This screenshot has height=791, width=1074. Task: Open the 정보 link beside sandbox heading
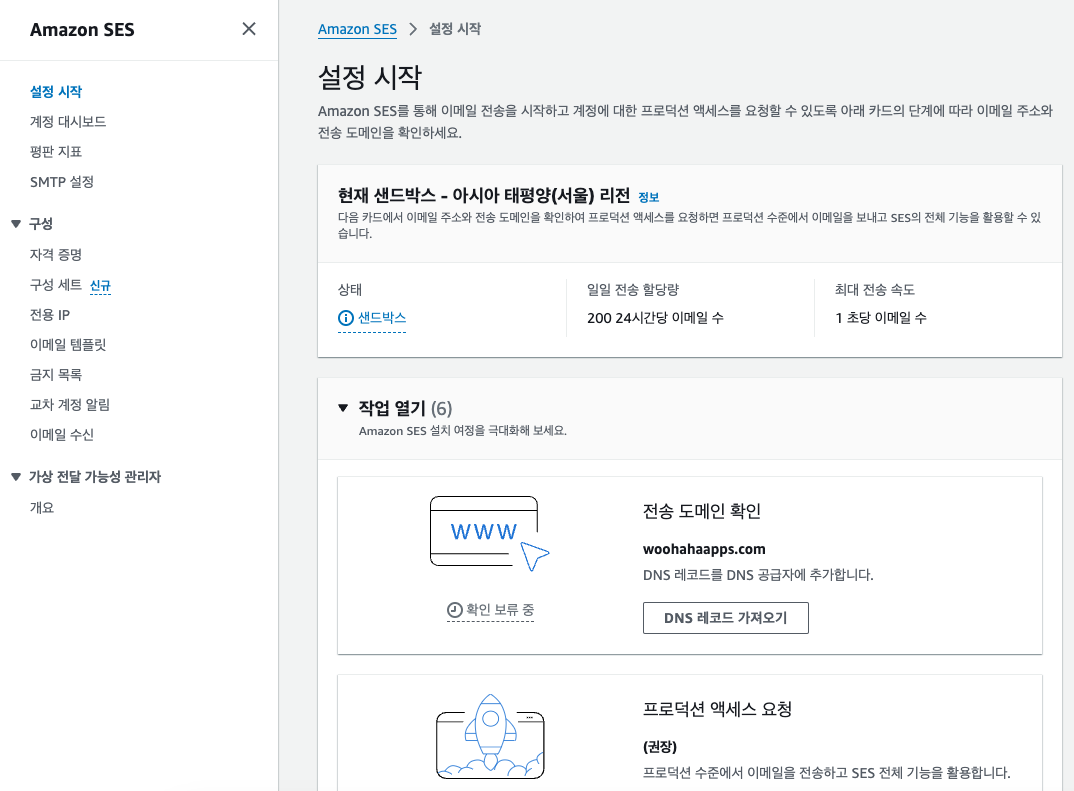(648, 197)
